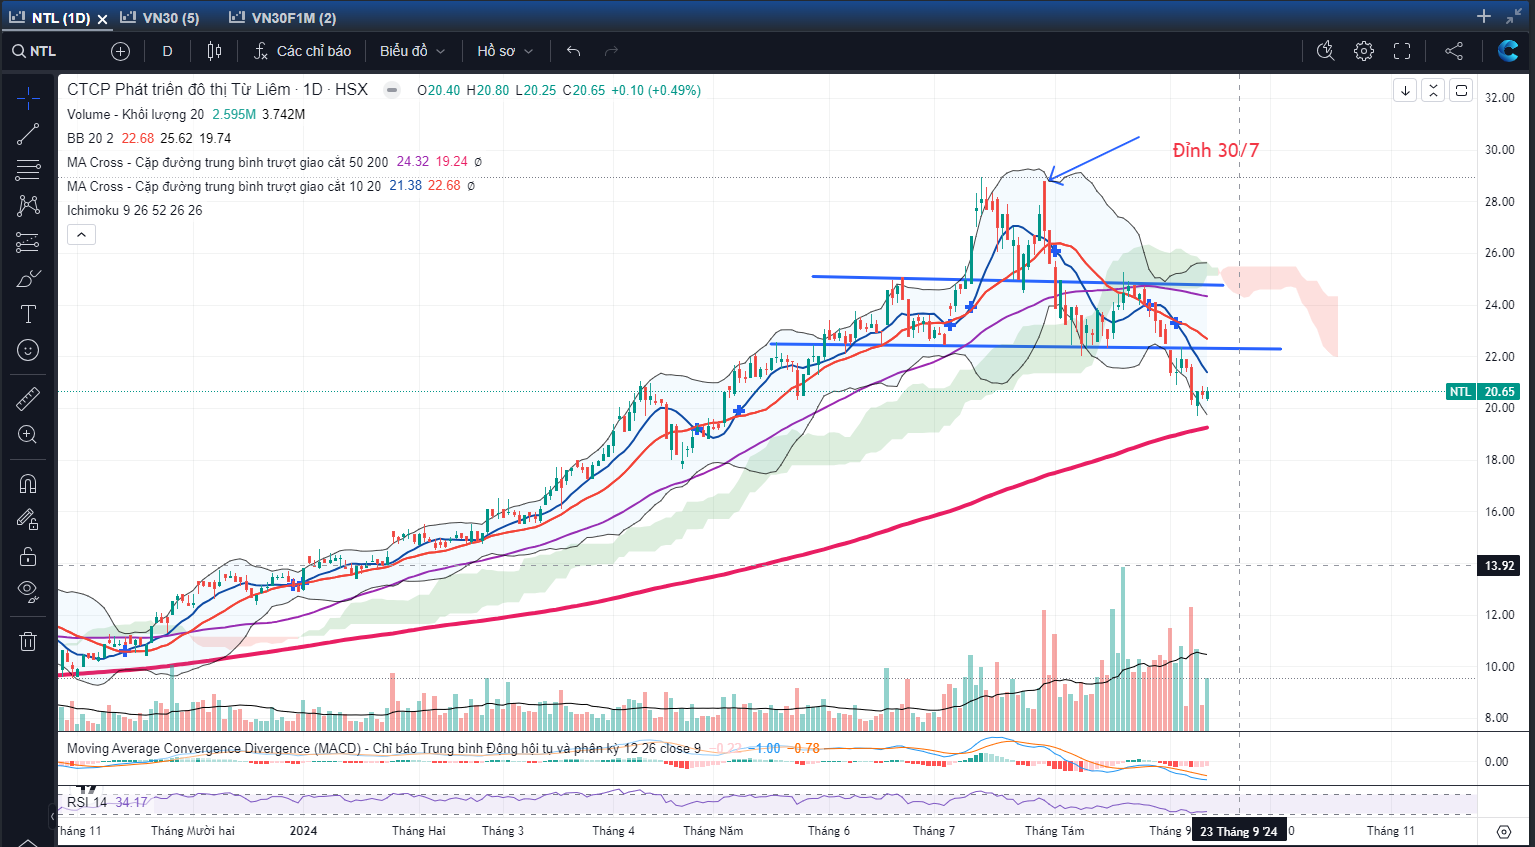Click the zoom in magnifier tool
The width and height of the screenshot is (1535, 847).
pyautogui.click(x=28, y=435)
